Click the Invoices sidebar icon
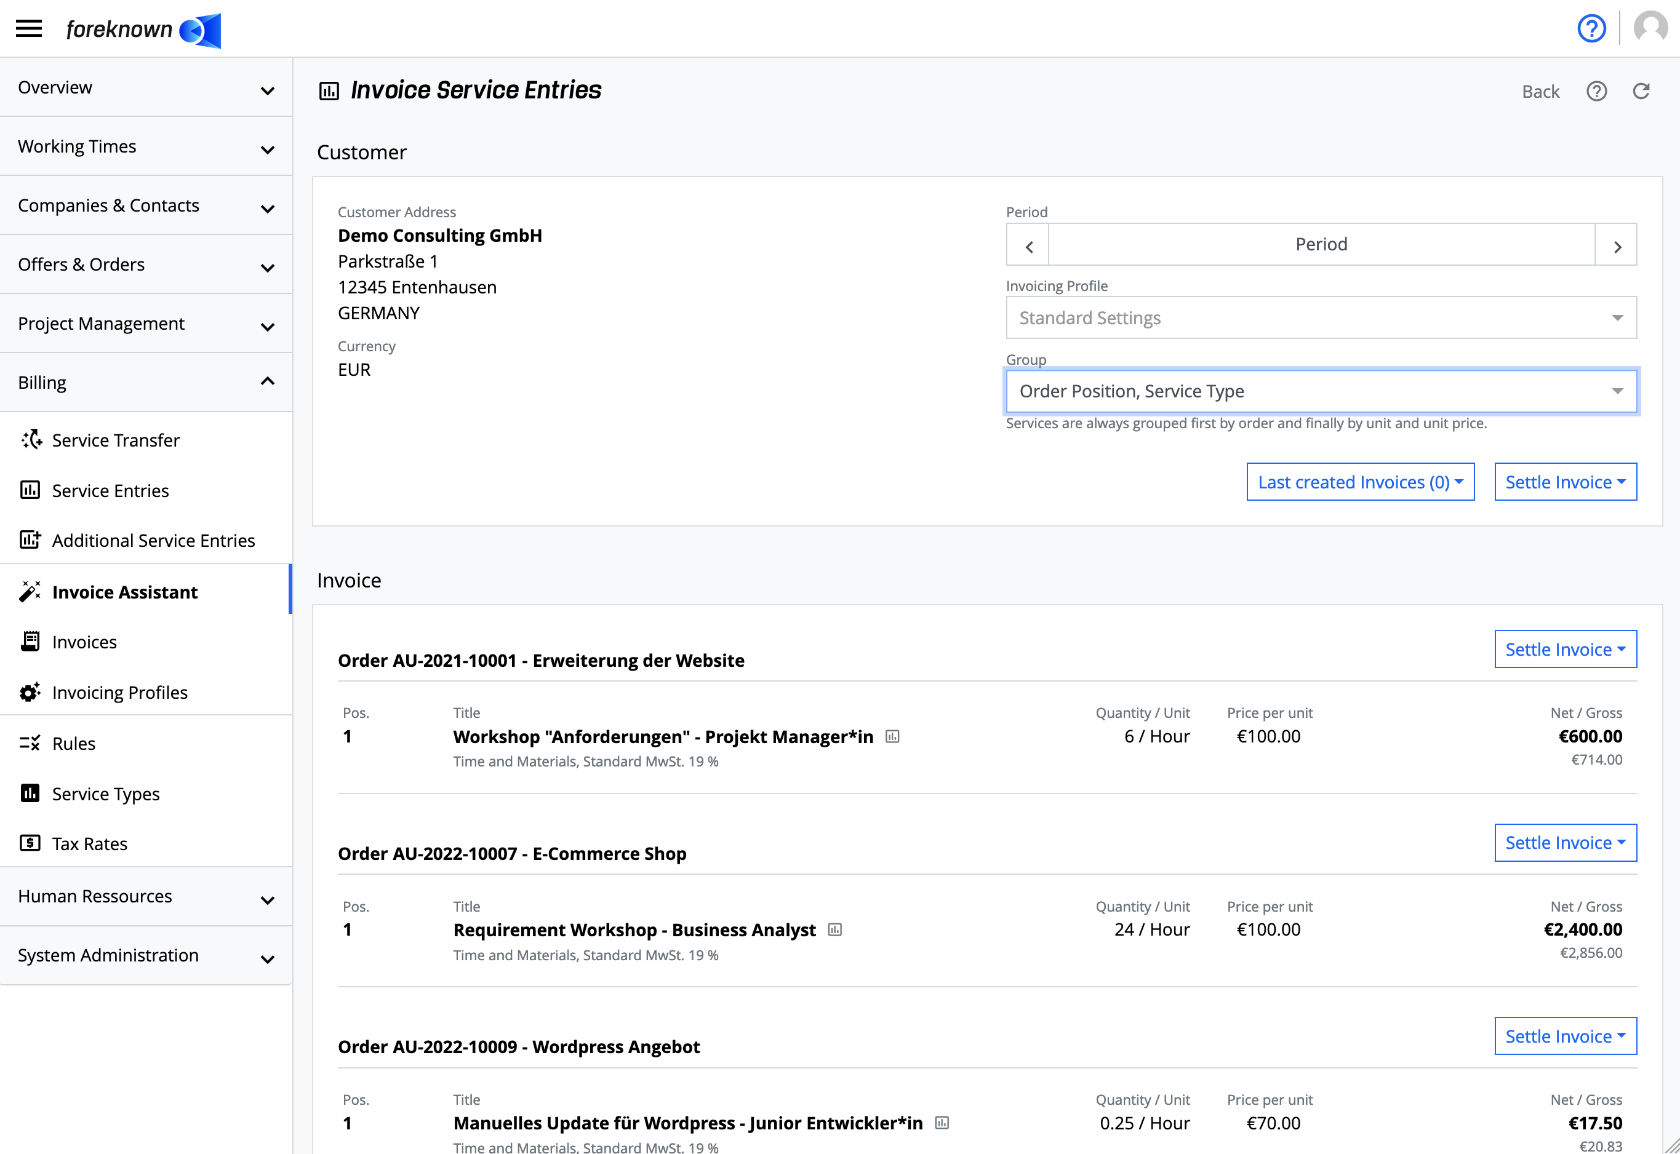The width and height of the screenshot is (1680, 1154). (31, 642)
